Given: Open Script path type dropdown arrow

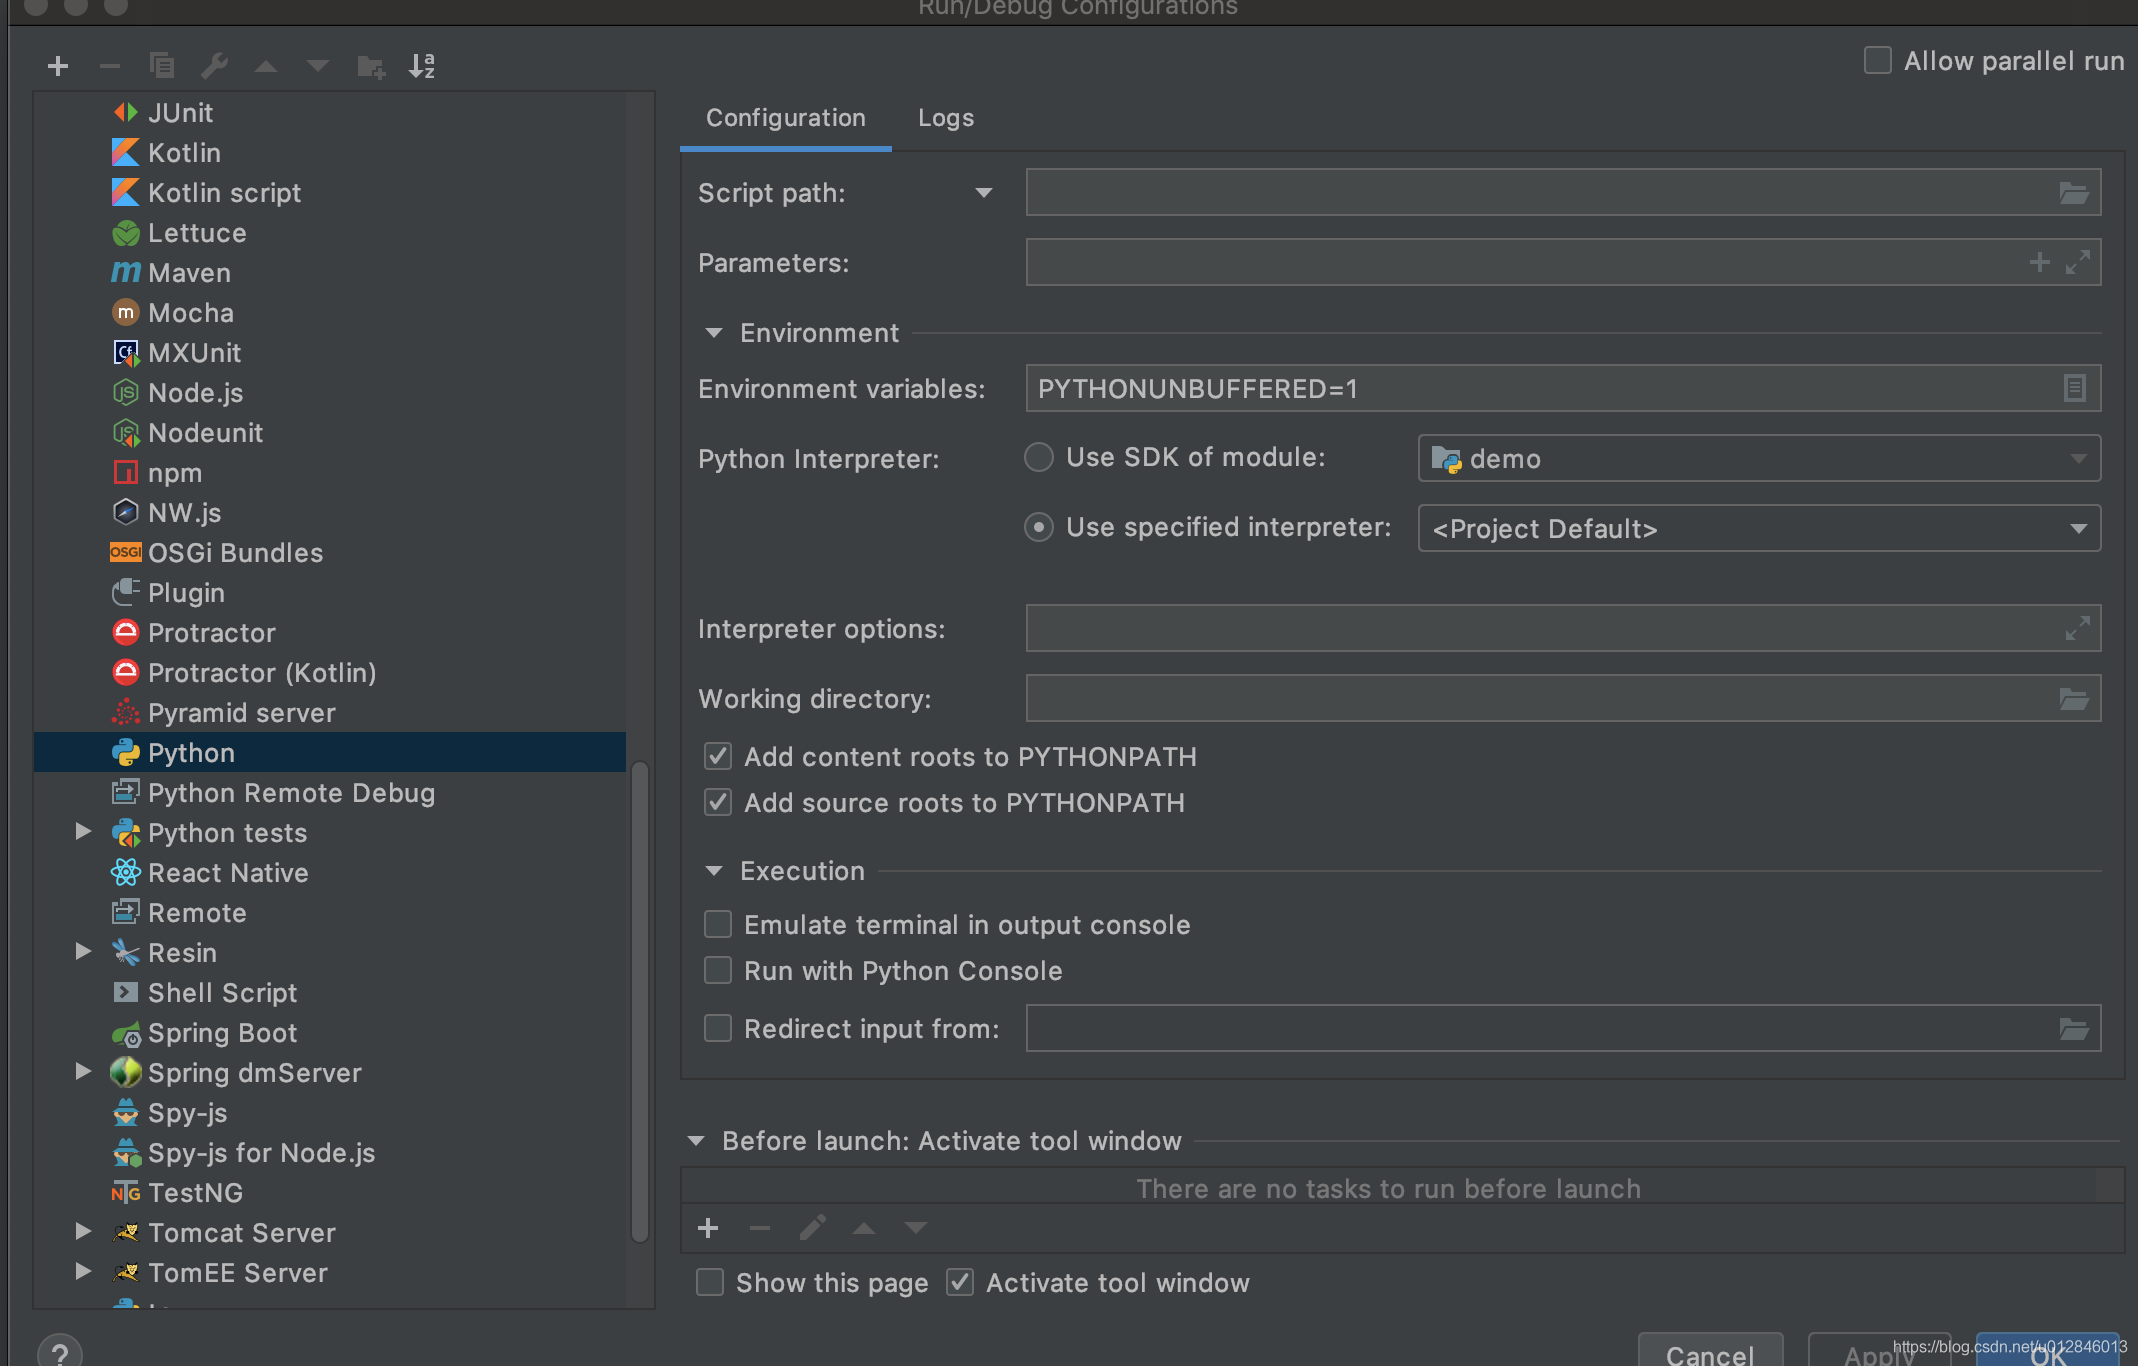Looking at the screenshot, I should pos(984,193).
